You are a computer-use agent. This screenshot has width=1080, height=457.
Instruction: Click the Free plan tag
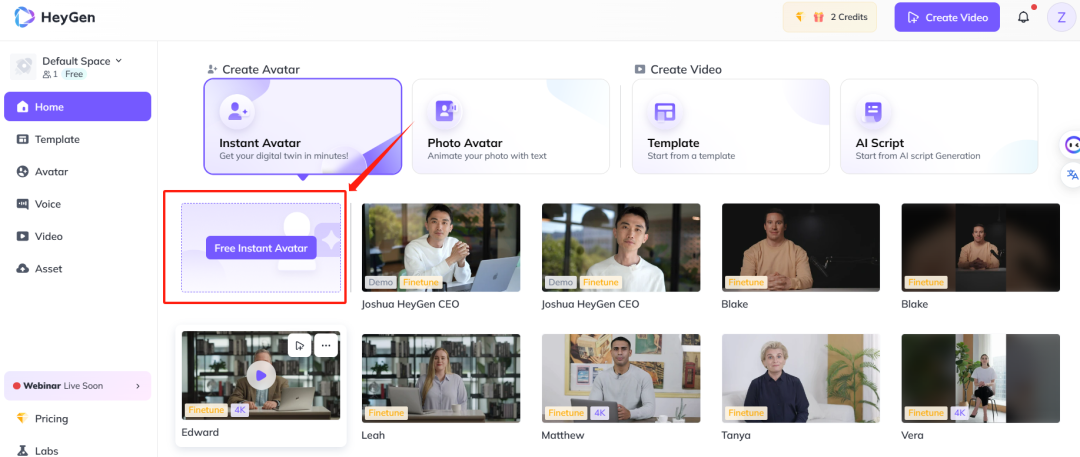(x=74, y=74)
